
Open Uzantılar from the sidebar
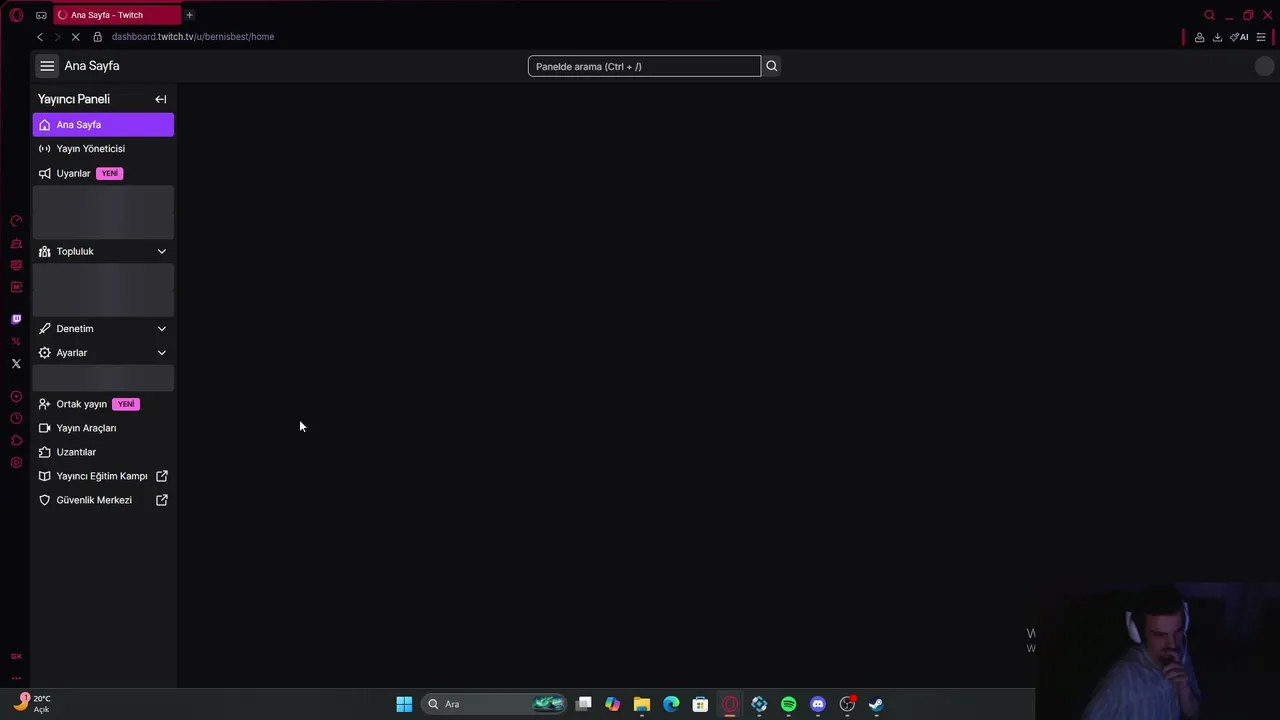pos(103,452)
